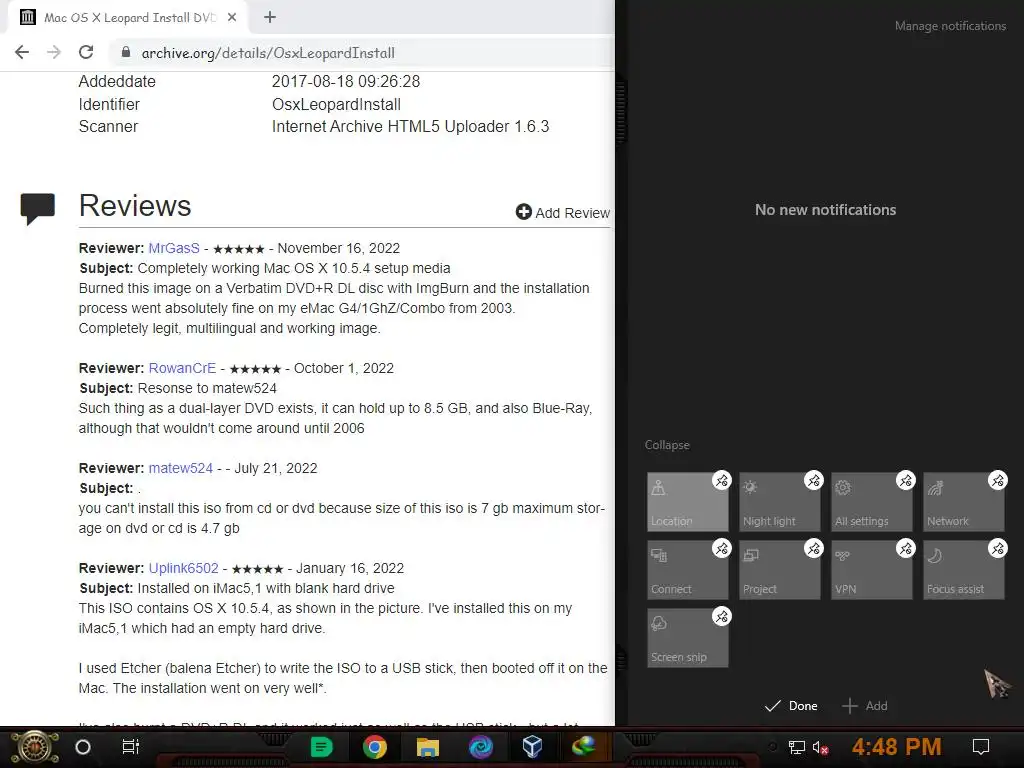Viewport: 1024px width, 768px height.
Task: Open Cortana search circle
Action: (83, 747)
